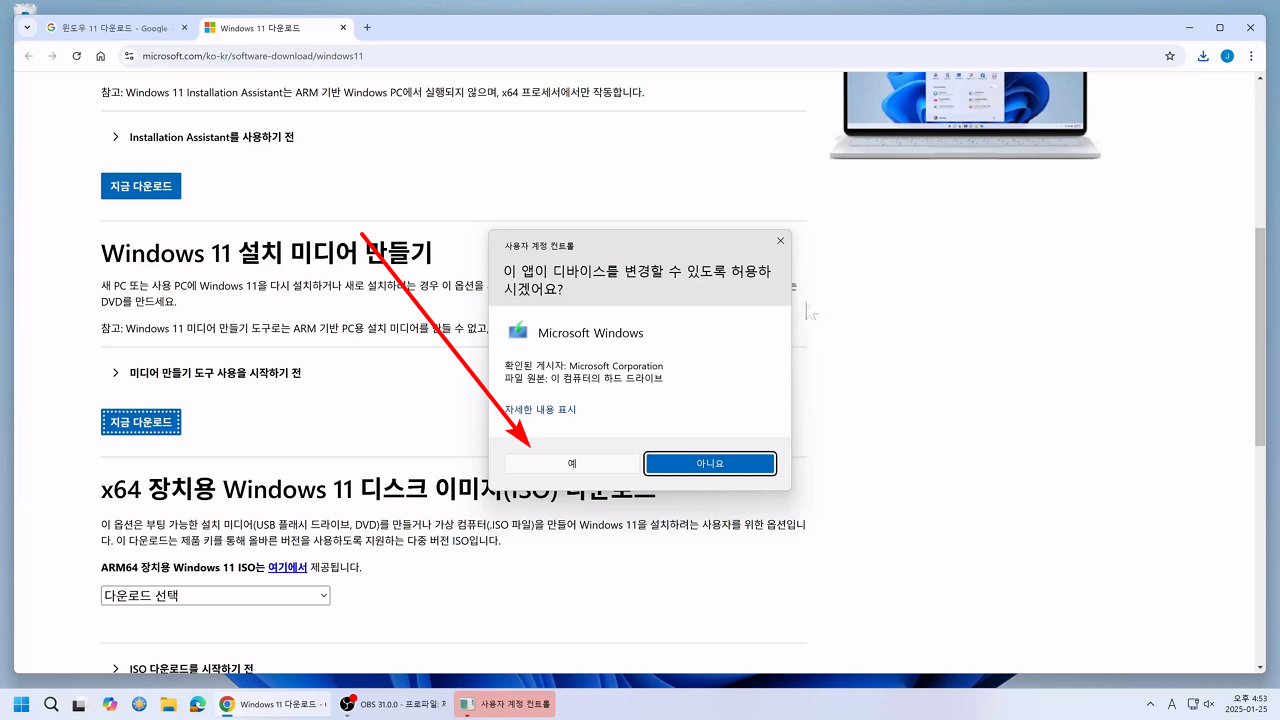1280x720 pixels.
Task: Click Chrome's forward navigation arrow
Action: pos(52,56)
